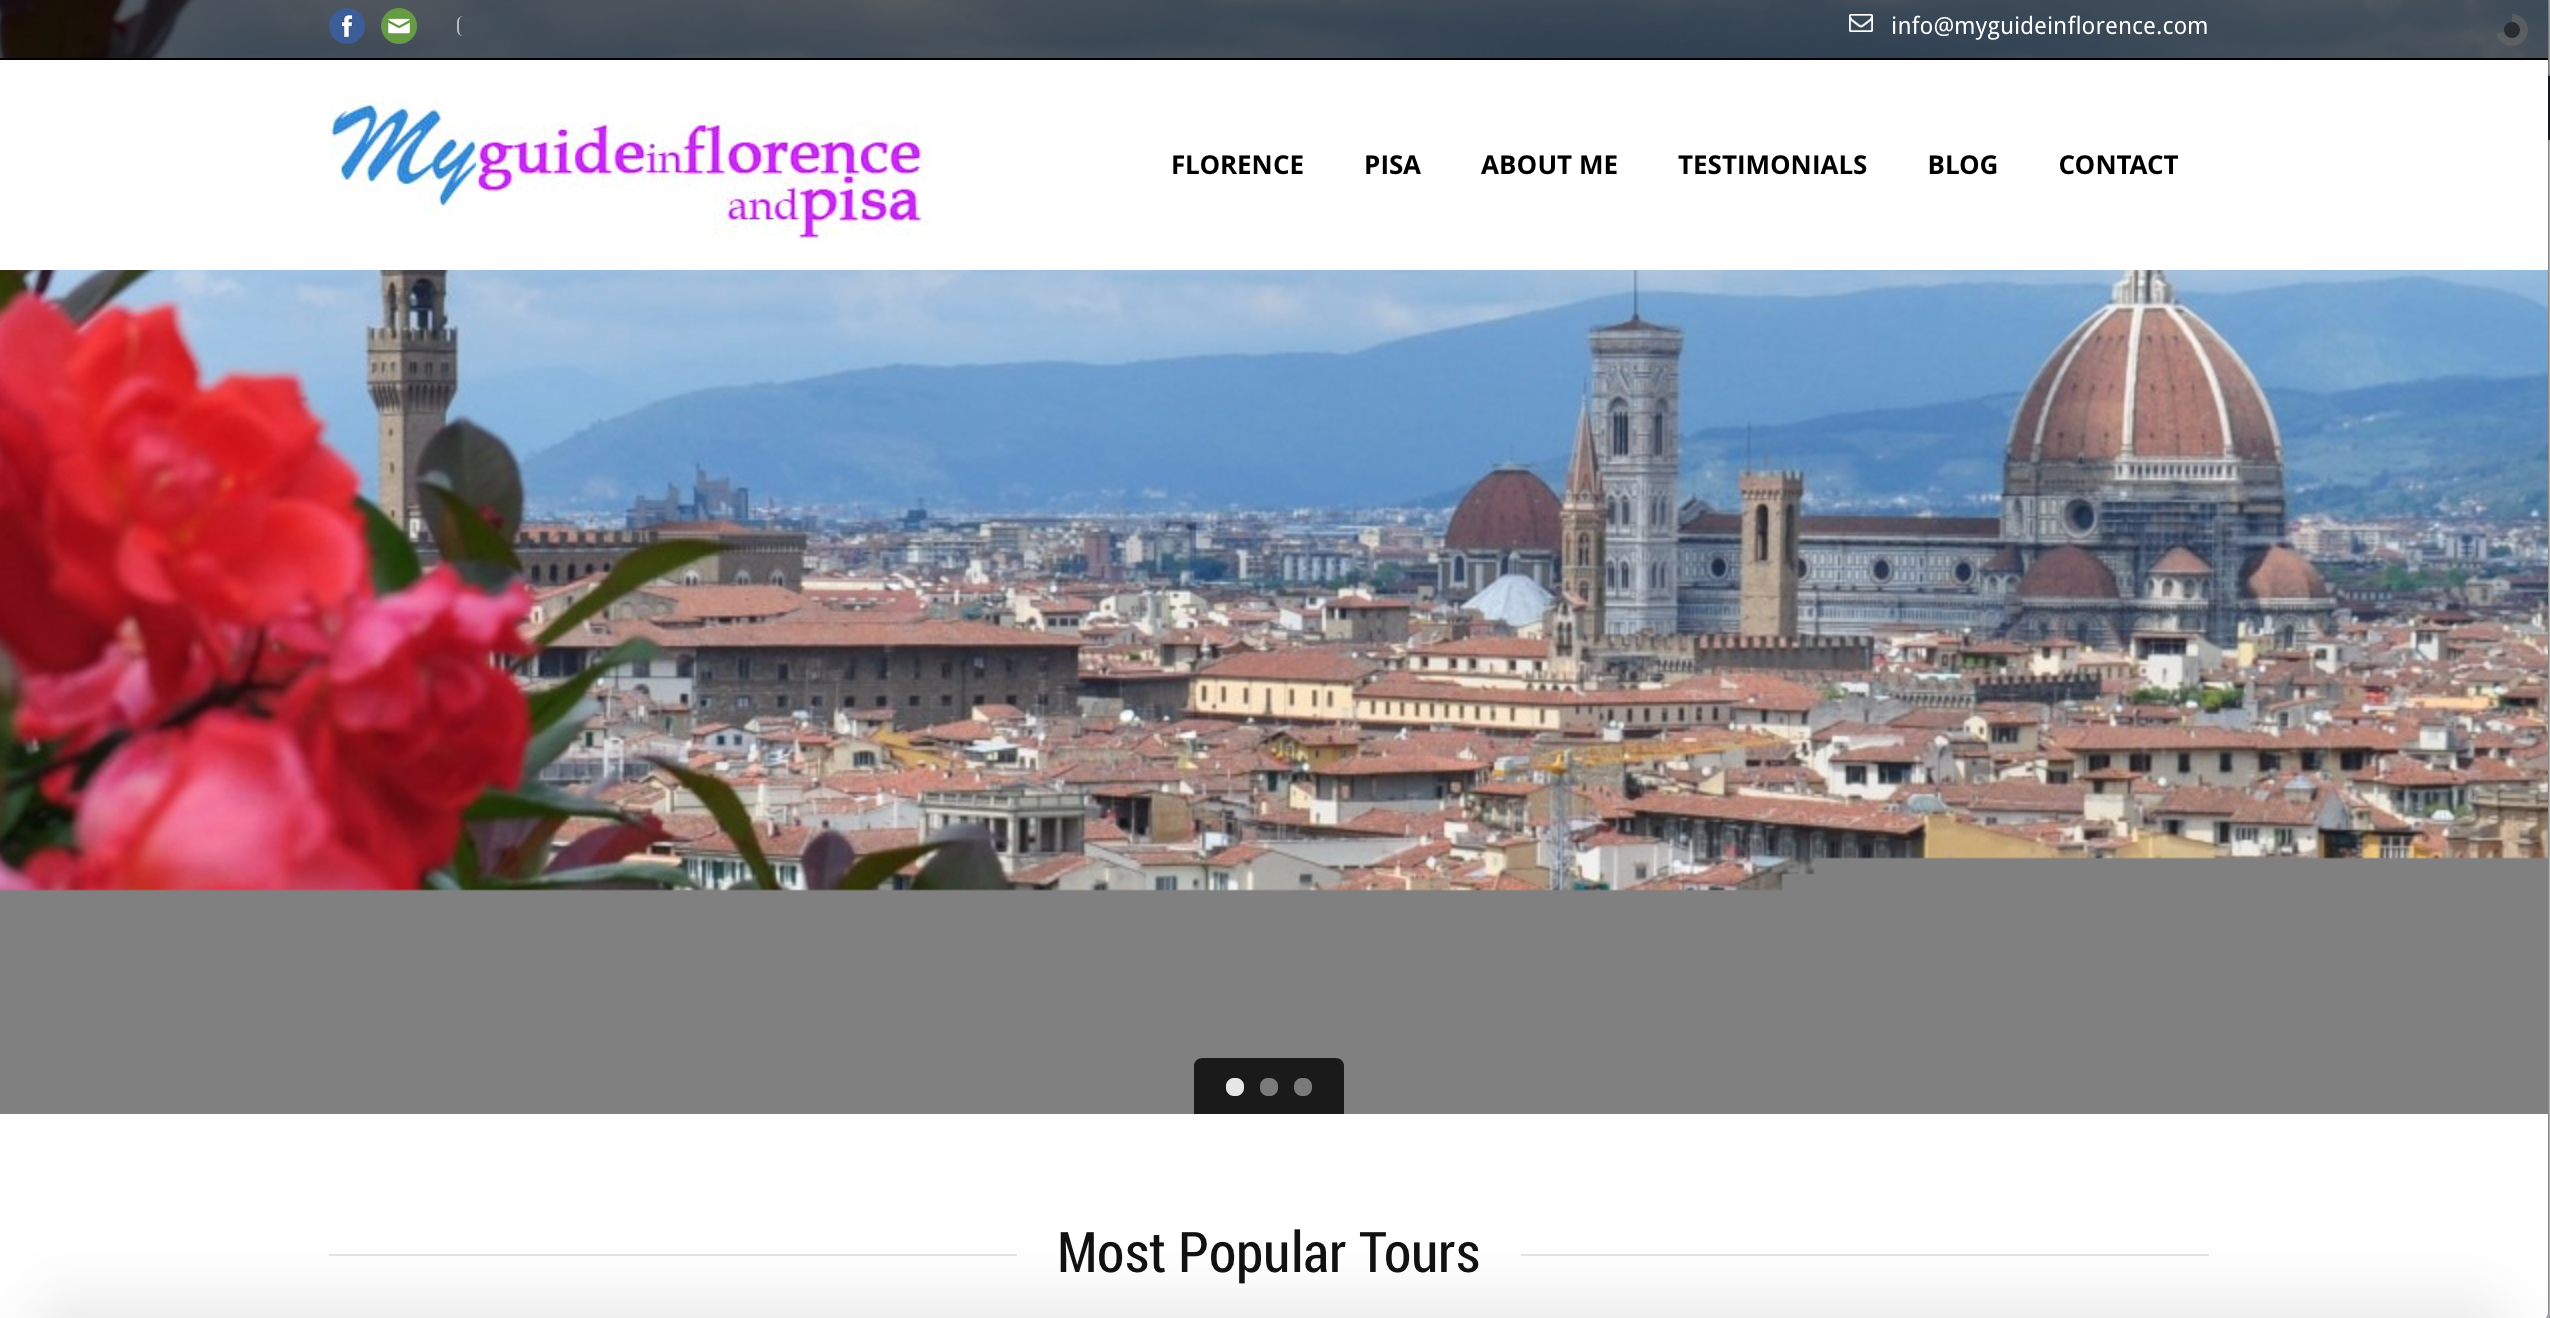Viewport: 2550px width, 1318px height.
Task: Click the outline envelope beside email address
Action: pyautogui.click(x=1860, y=24)
